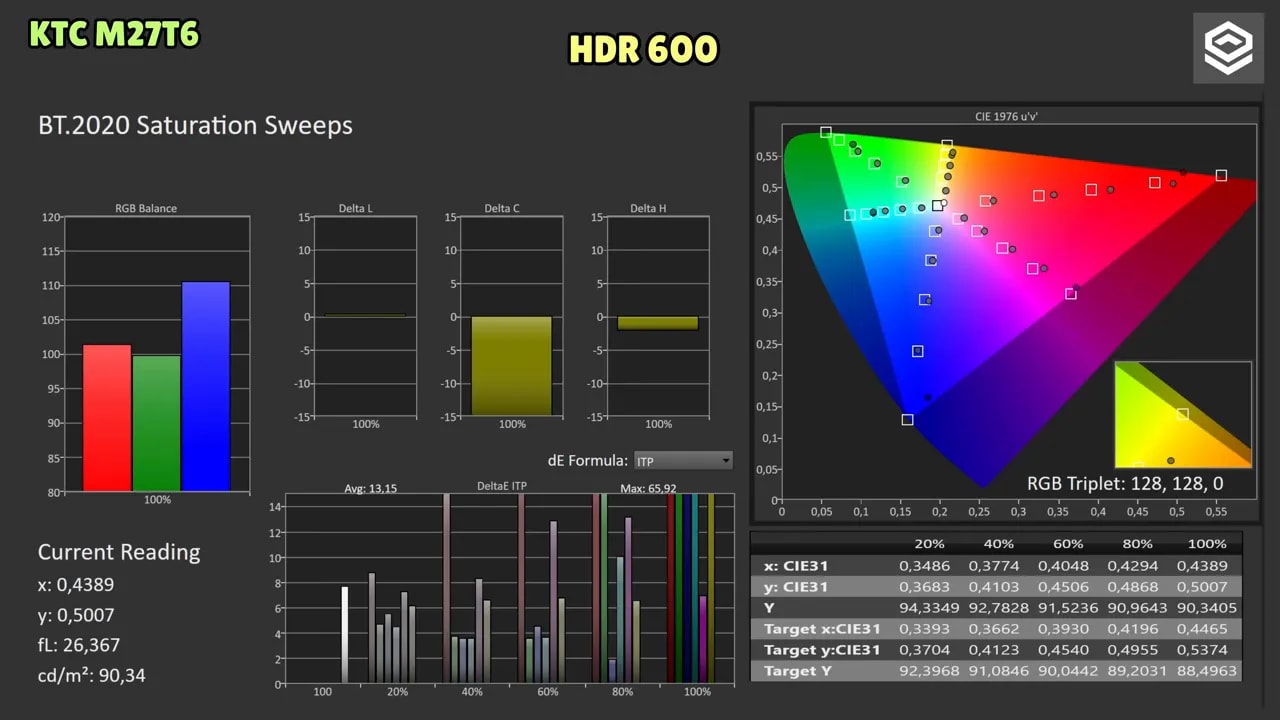Click the 'BT.2020 Saturation Sweeps' title
The image size is (1280, 720).
click(195, 125)
